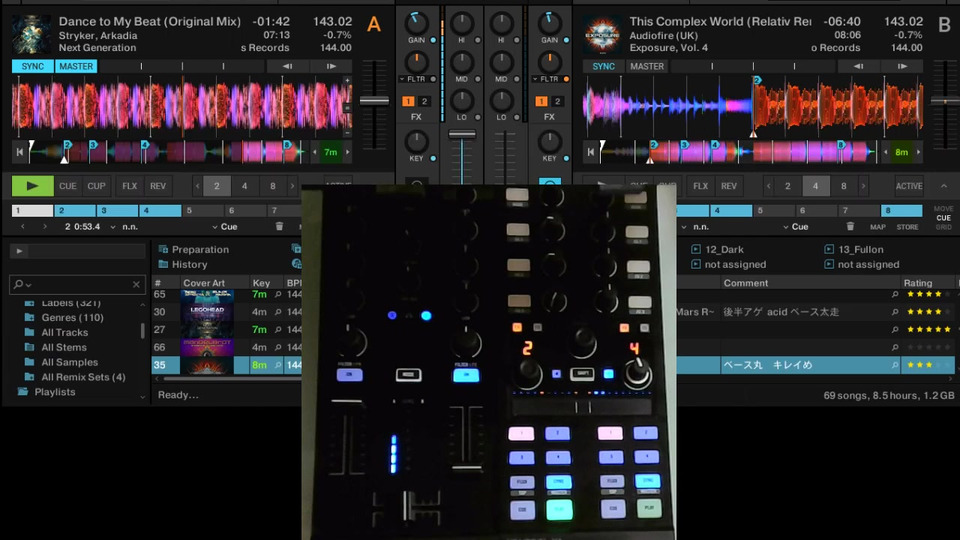This screenshot has width=960, height=540.
Task: Play Deck A with the green play button
Action: tap(32, 186)
